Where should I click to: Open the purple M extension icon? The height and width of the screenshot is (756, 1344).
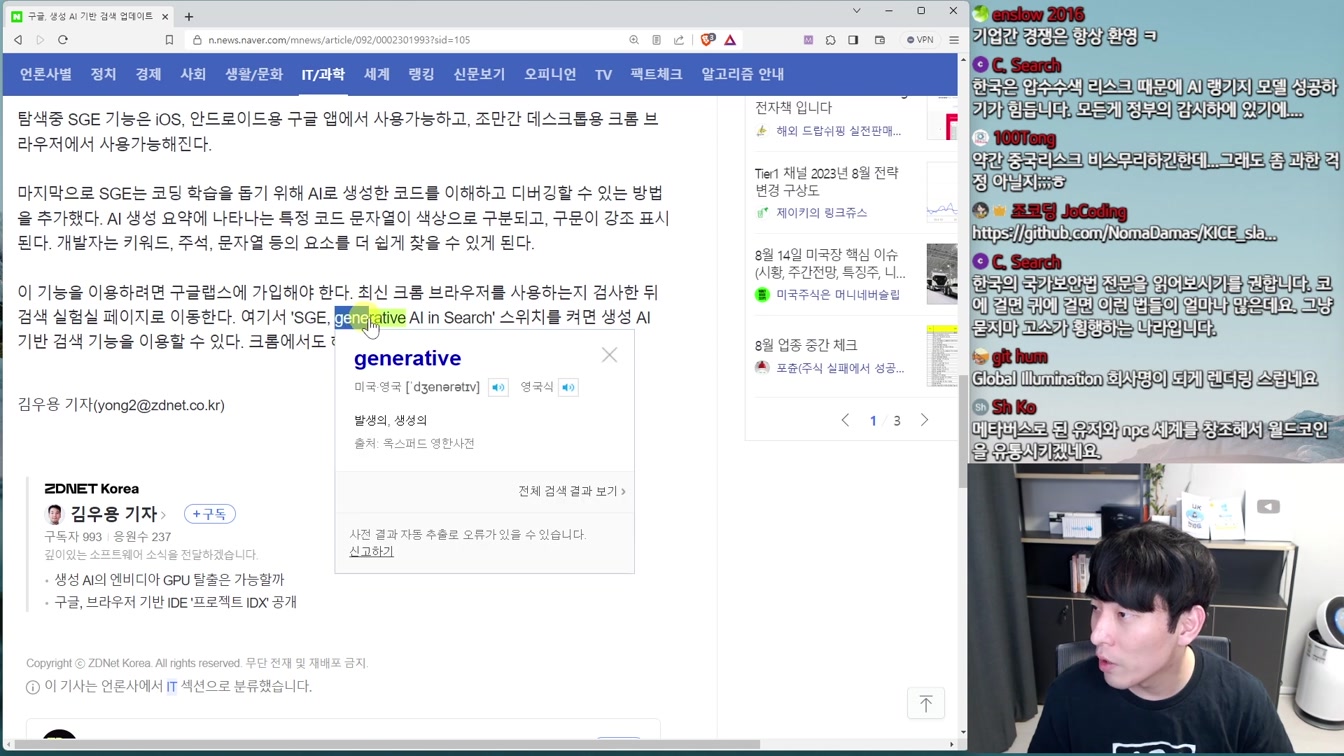tap(808, 40)
